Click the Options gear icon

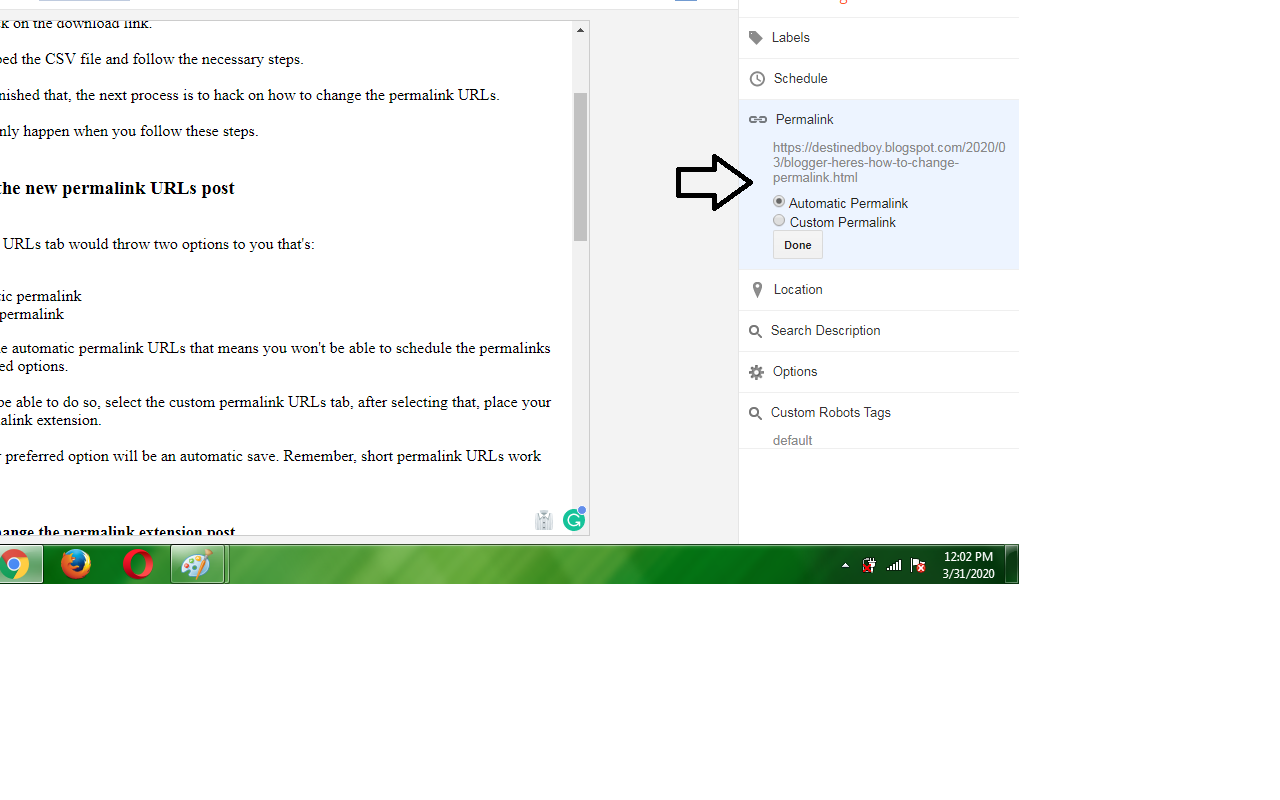756,372
